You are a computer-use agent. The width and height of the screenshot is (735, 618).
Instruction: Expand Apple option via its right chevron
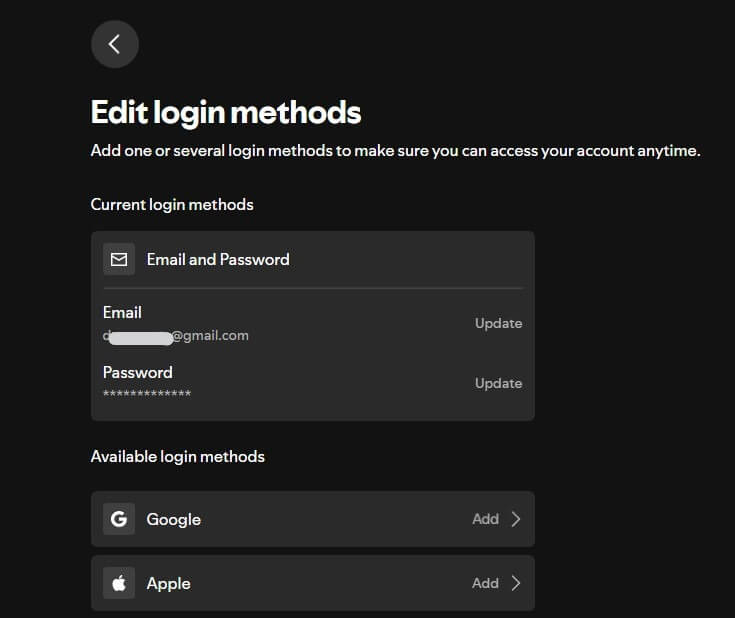click(x=516, y=583)
